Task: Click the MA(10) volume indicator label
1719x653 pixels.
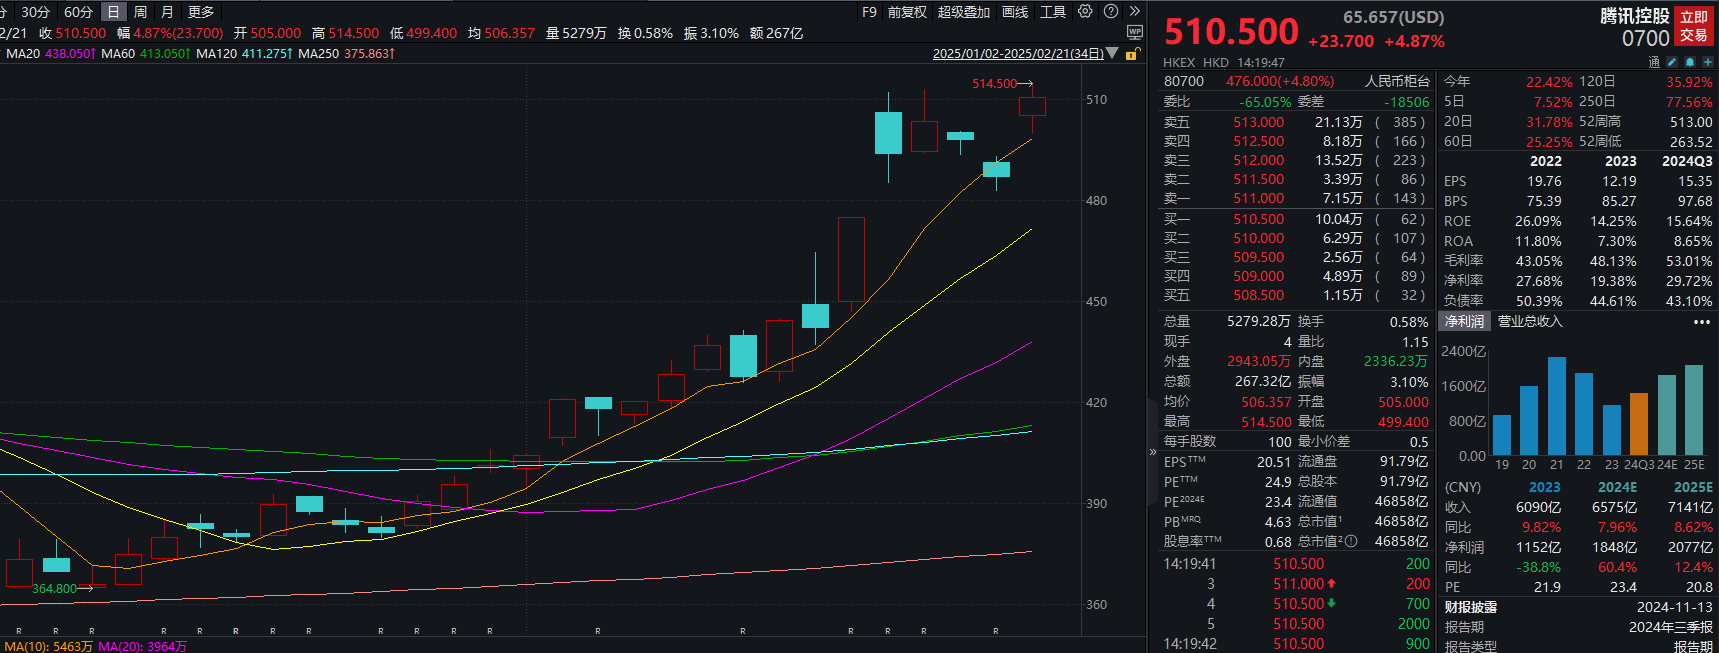Action: point(48,646)
